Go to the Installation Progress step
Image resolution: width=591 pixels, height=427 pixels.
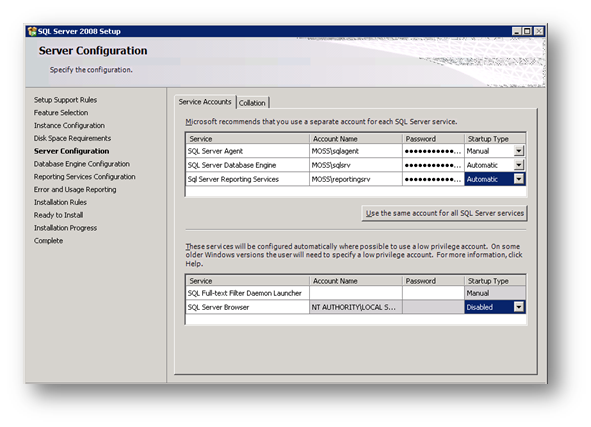click(65, 228)
